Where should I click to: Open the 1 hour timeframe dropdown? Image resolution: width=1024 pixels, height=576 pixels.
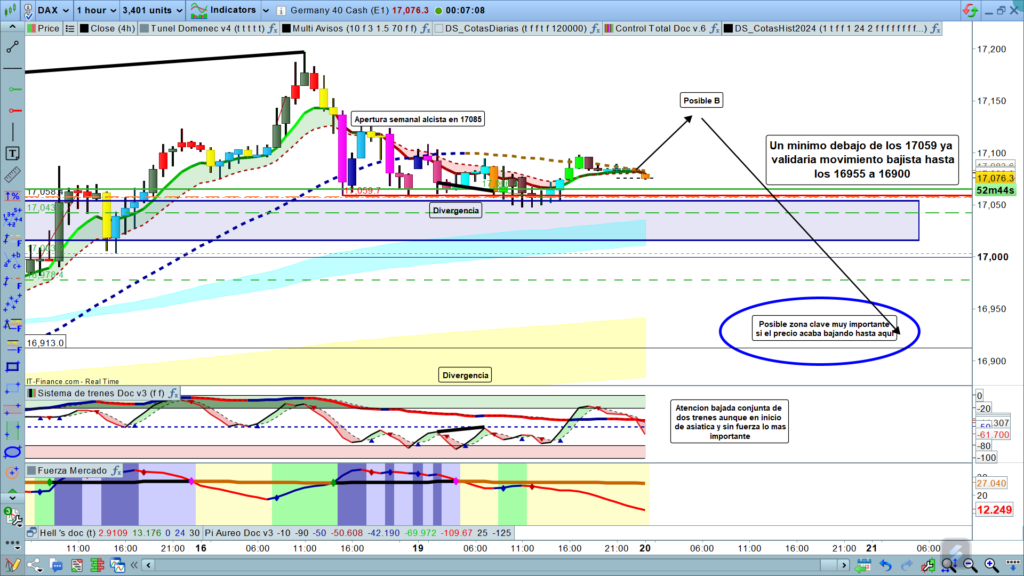[x=96, y=10]
